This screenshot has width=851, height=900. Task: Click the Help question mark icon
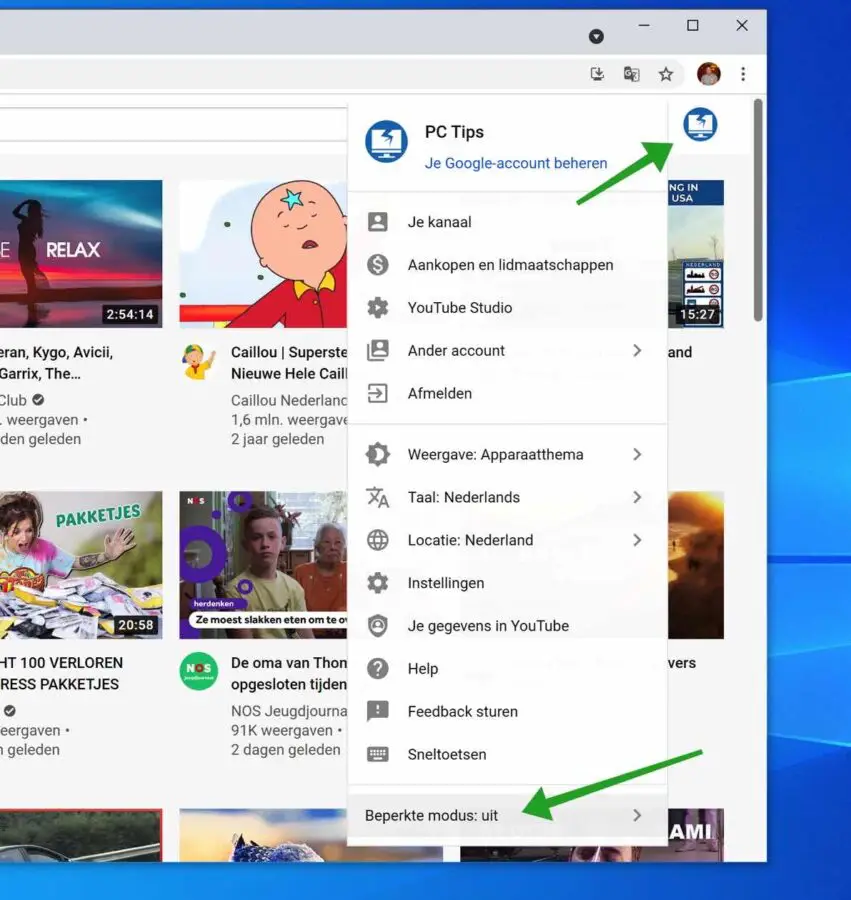pyautogui.click(x=378, y=668)
